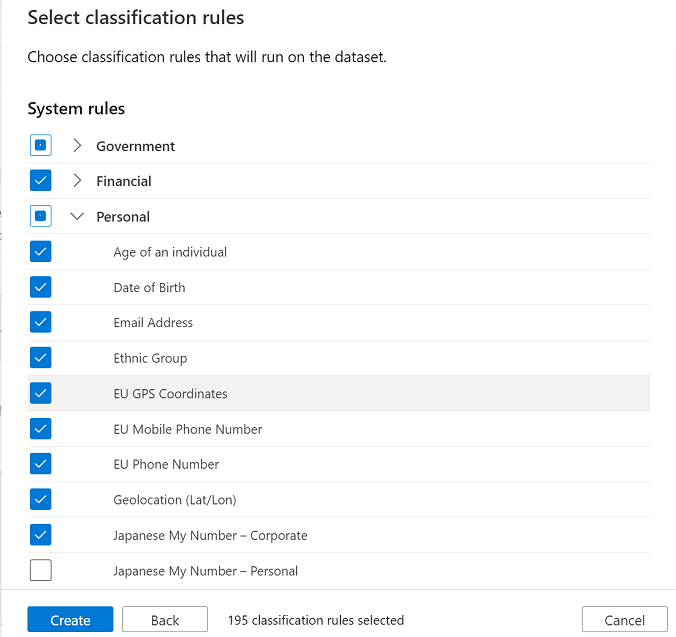
Task: Expand the Government rules group
Action: coord(77,146)
